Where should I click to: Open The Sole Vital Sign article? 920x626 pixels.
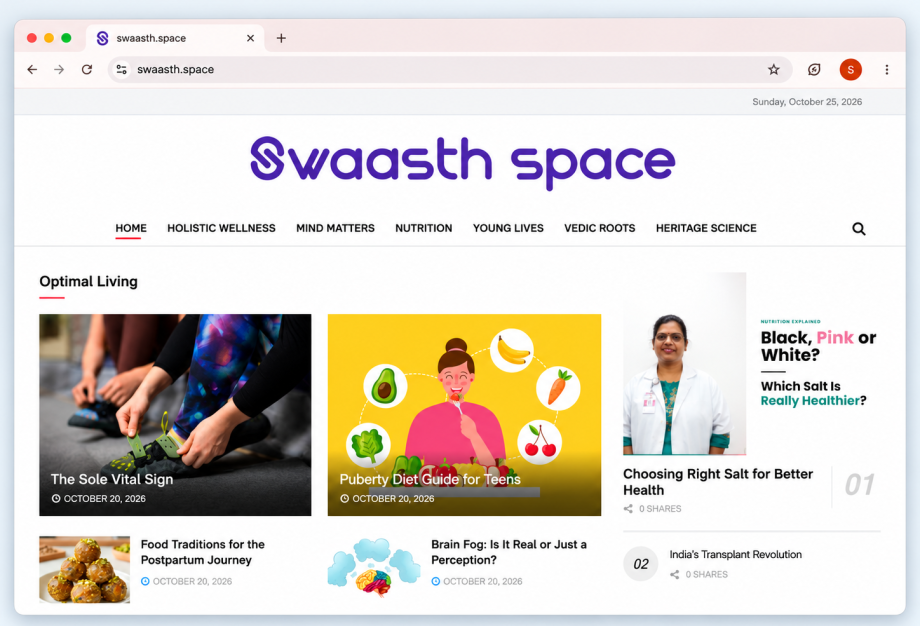pos(112,479)
